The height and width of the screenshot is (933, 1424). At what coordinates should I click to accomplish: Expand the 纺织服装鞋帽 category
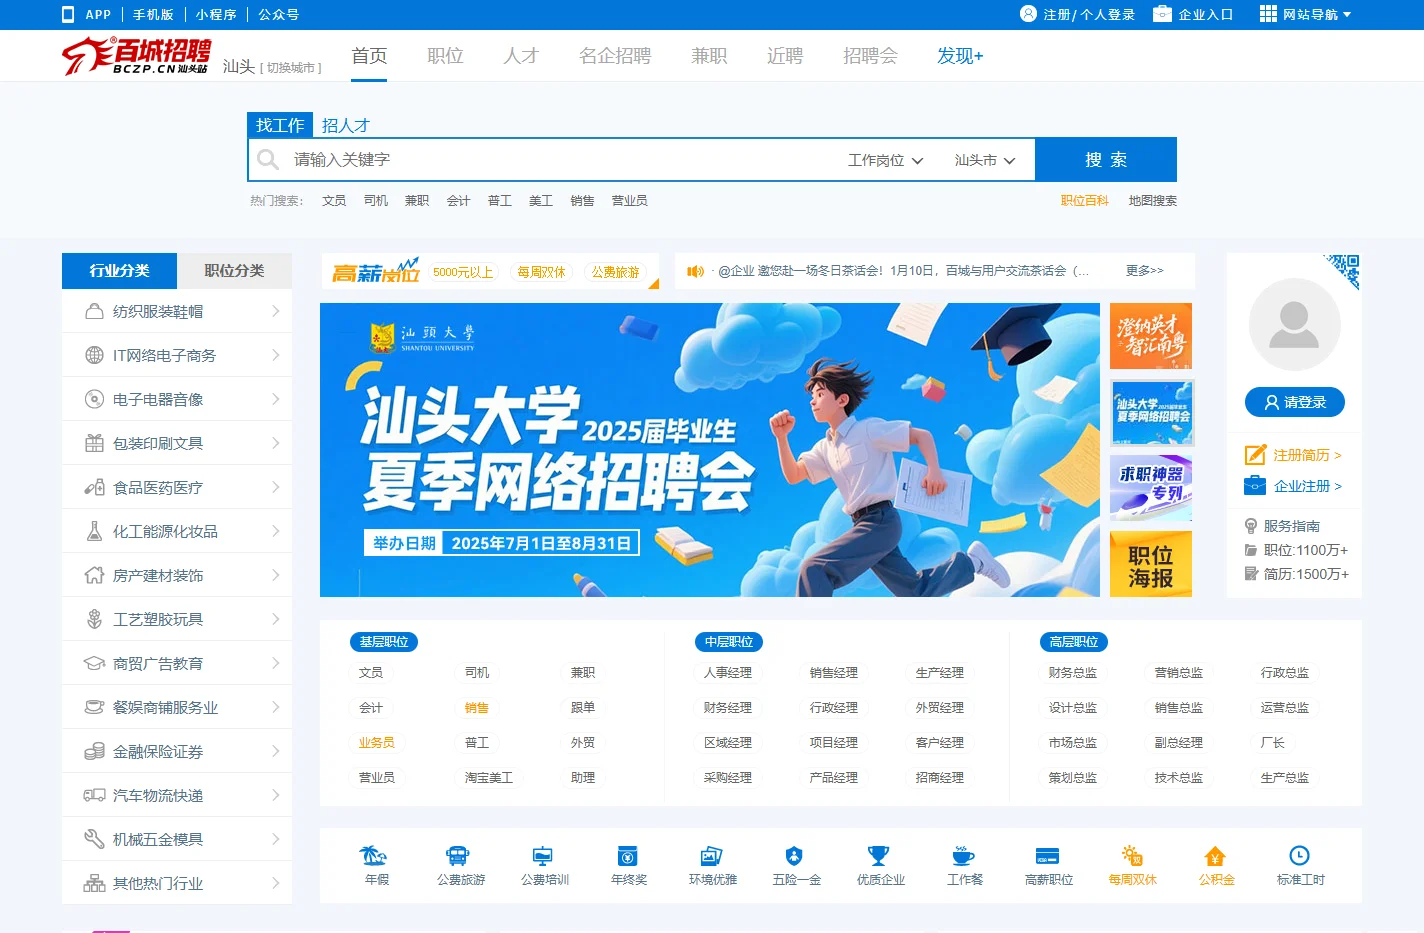pyautogui.click(x=177, y=311)
